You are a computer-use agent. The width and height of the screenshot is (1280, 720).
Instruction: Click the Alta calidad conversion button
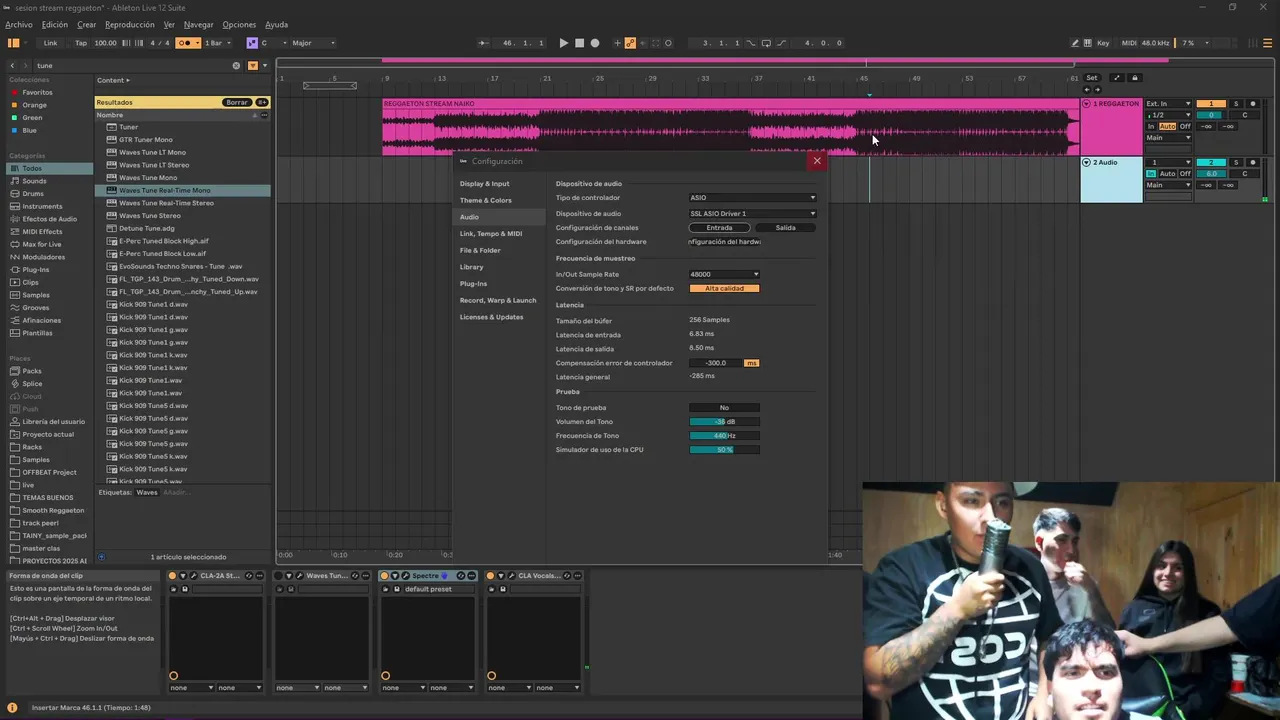pos(724,289)
